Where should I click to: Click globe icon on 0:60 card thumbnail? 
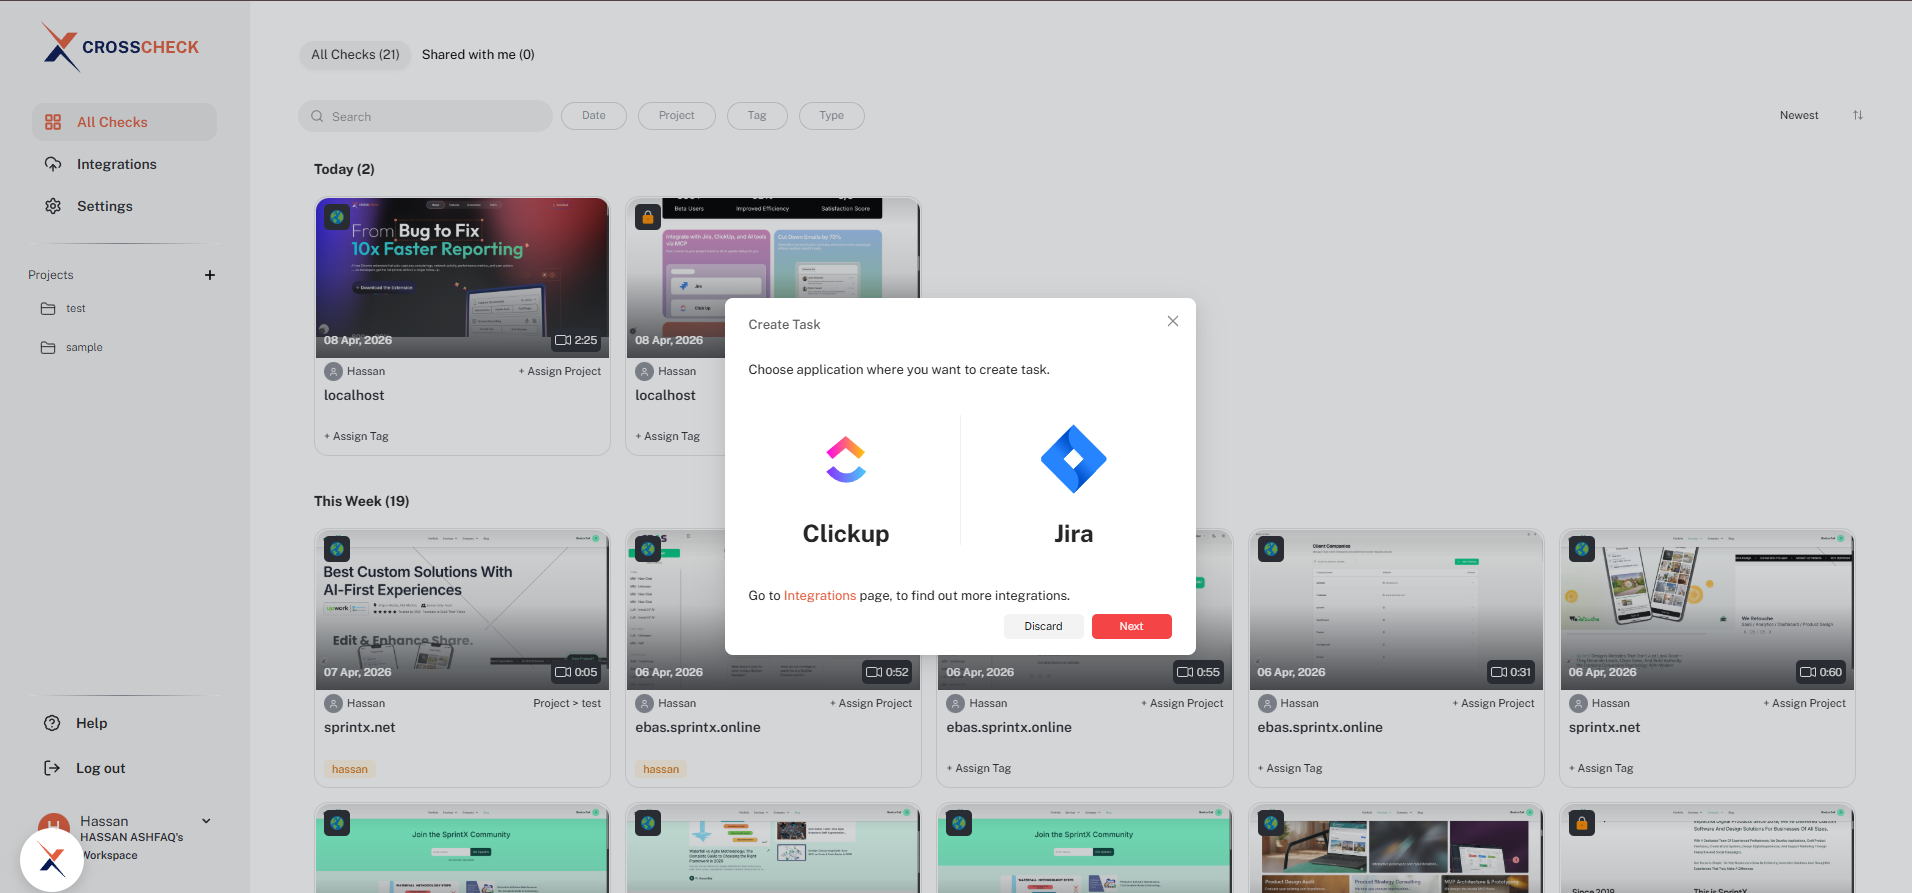click(1582, 549)
